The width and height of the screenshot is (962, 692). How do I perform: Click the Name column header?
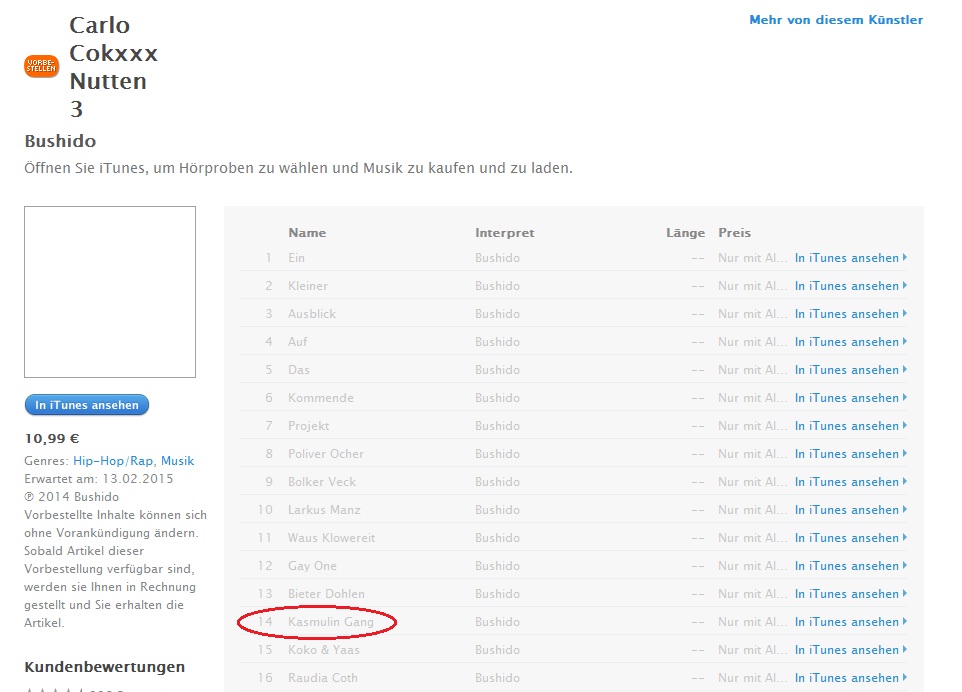coord(307,233)
